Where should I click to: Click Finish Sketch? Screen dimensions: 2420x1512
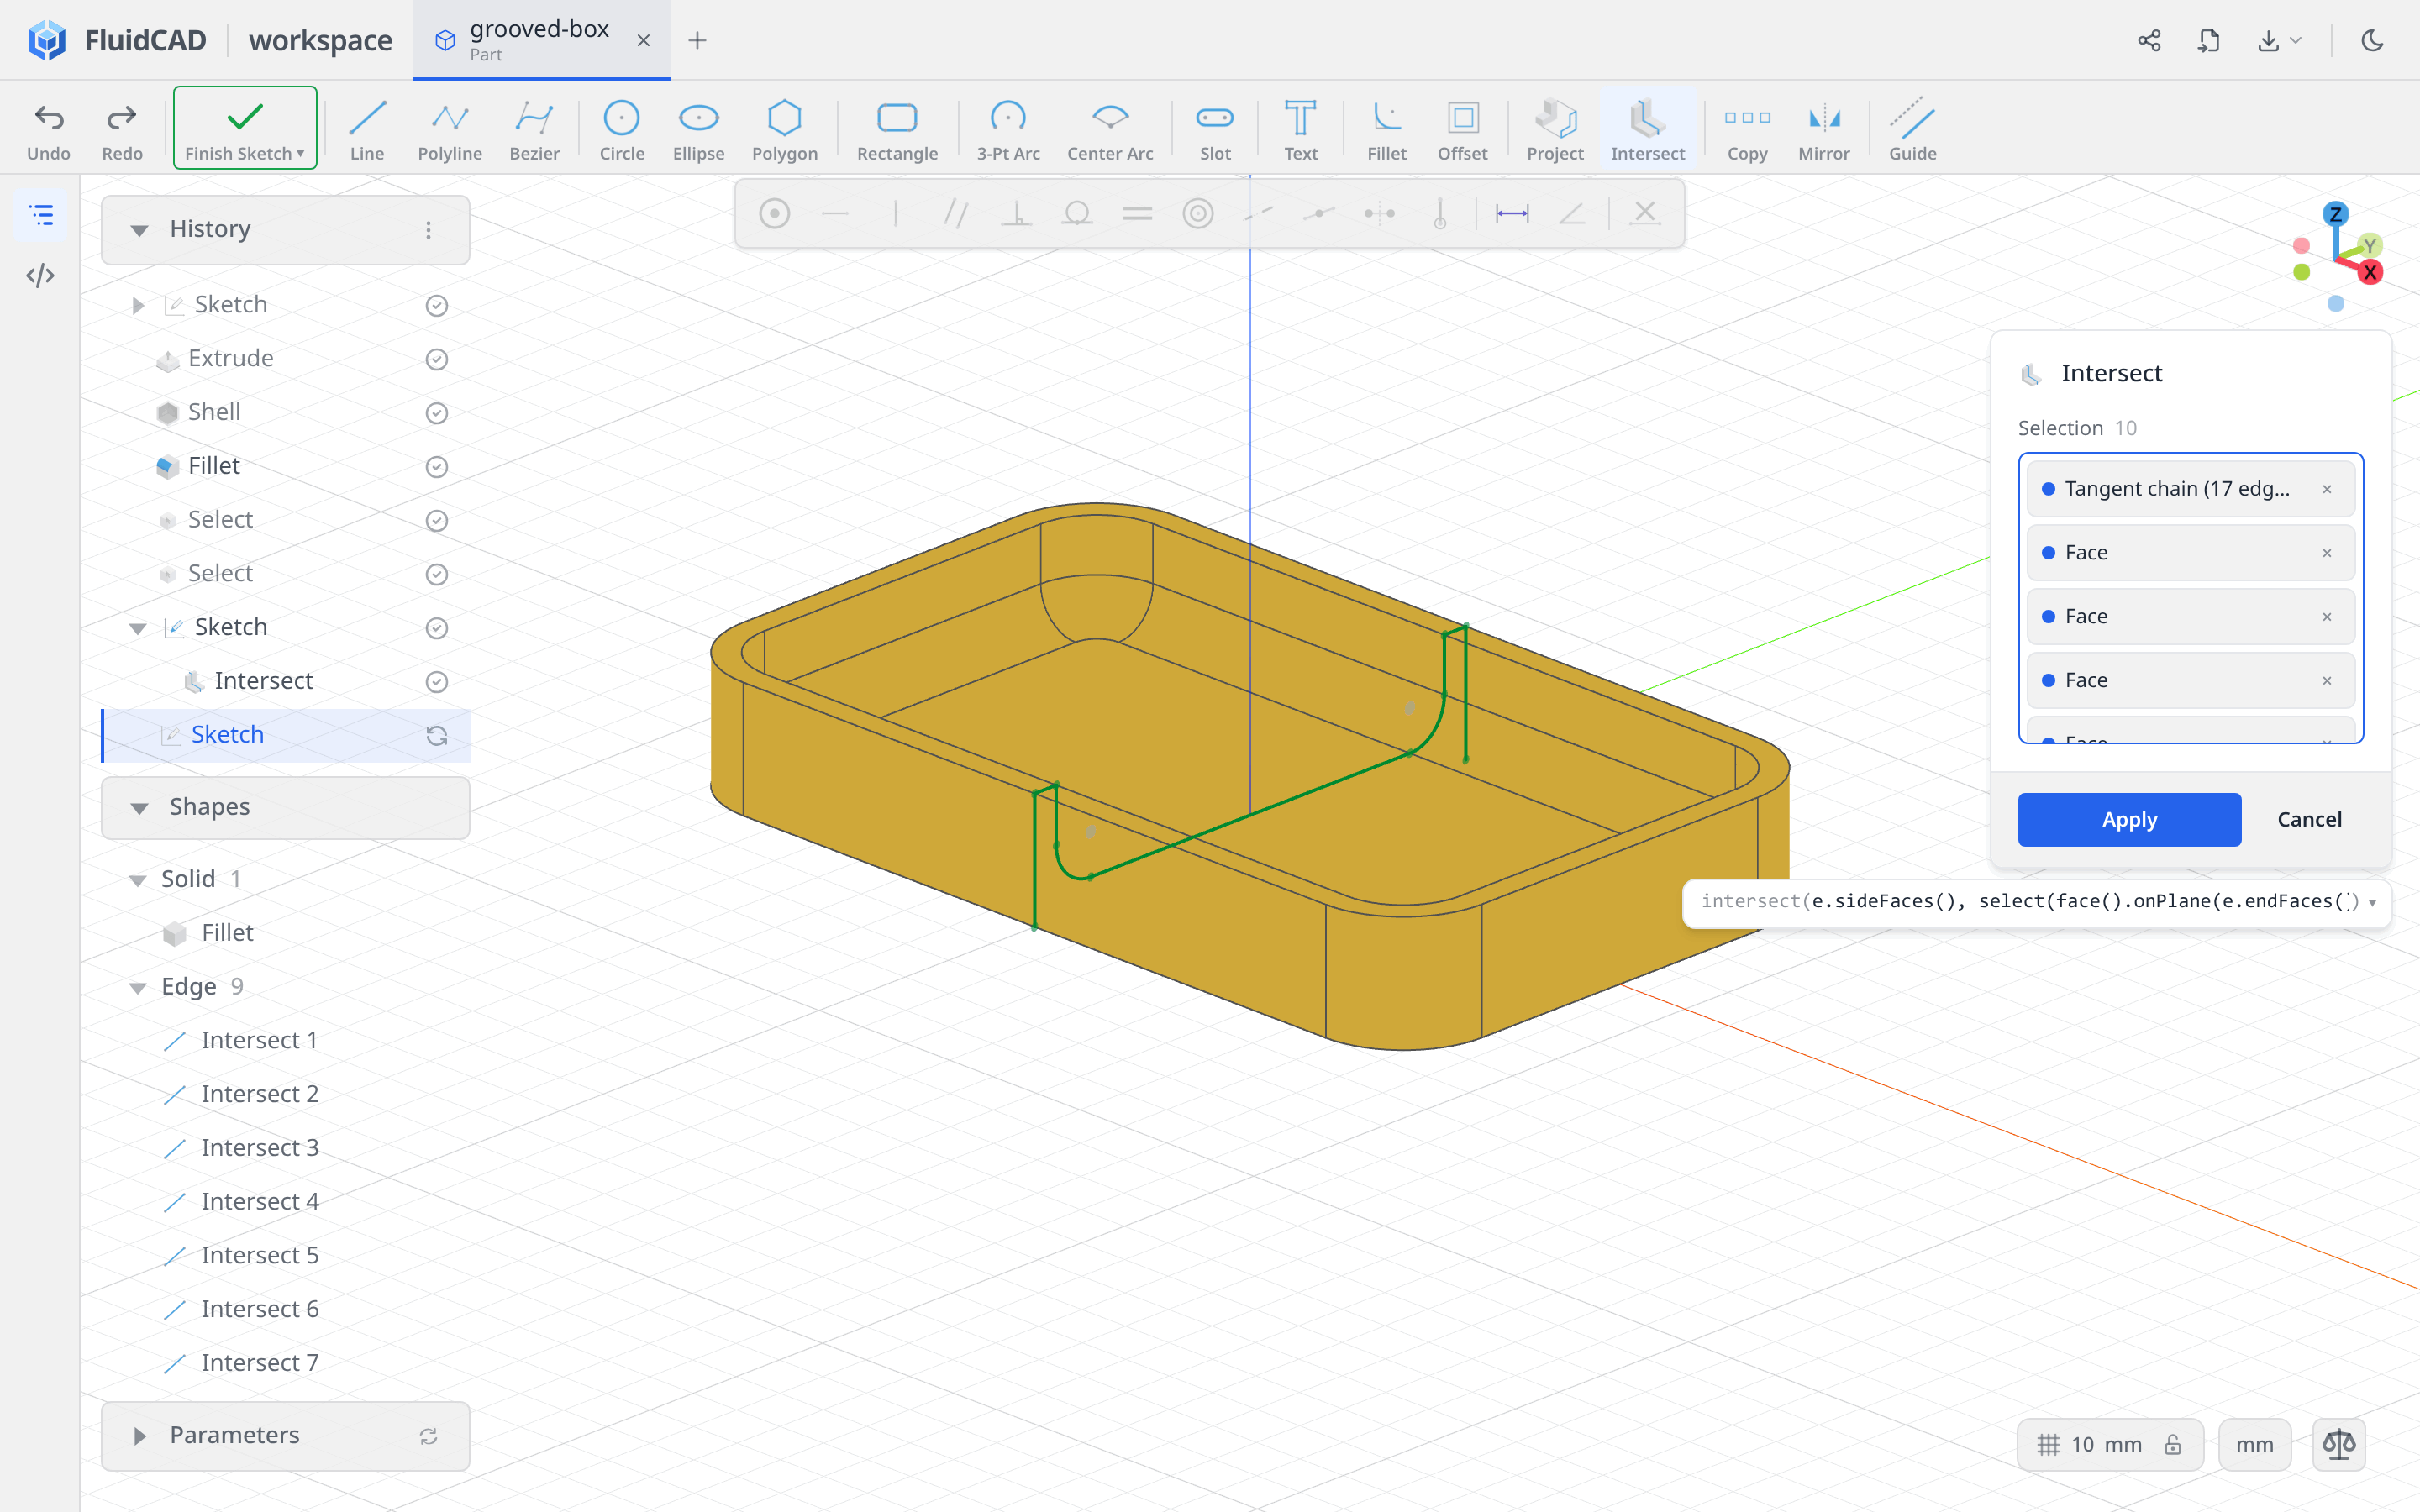[x=245, y=128]
